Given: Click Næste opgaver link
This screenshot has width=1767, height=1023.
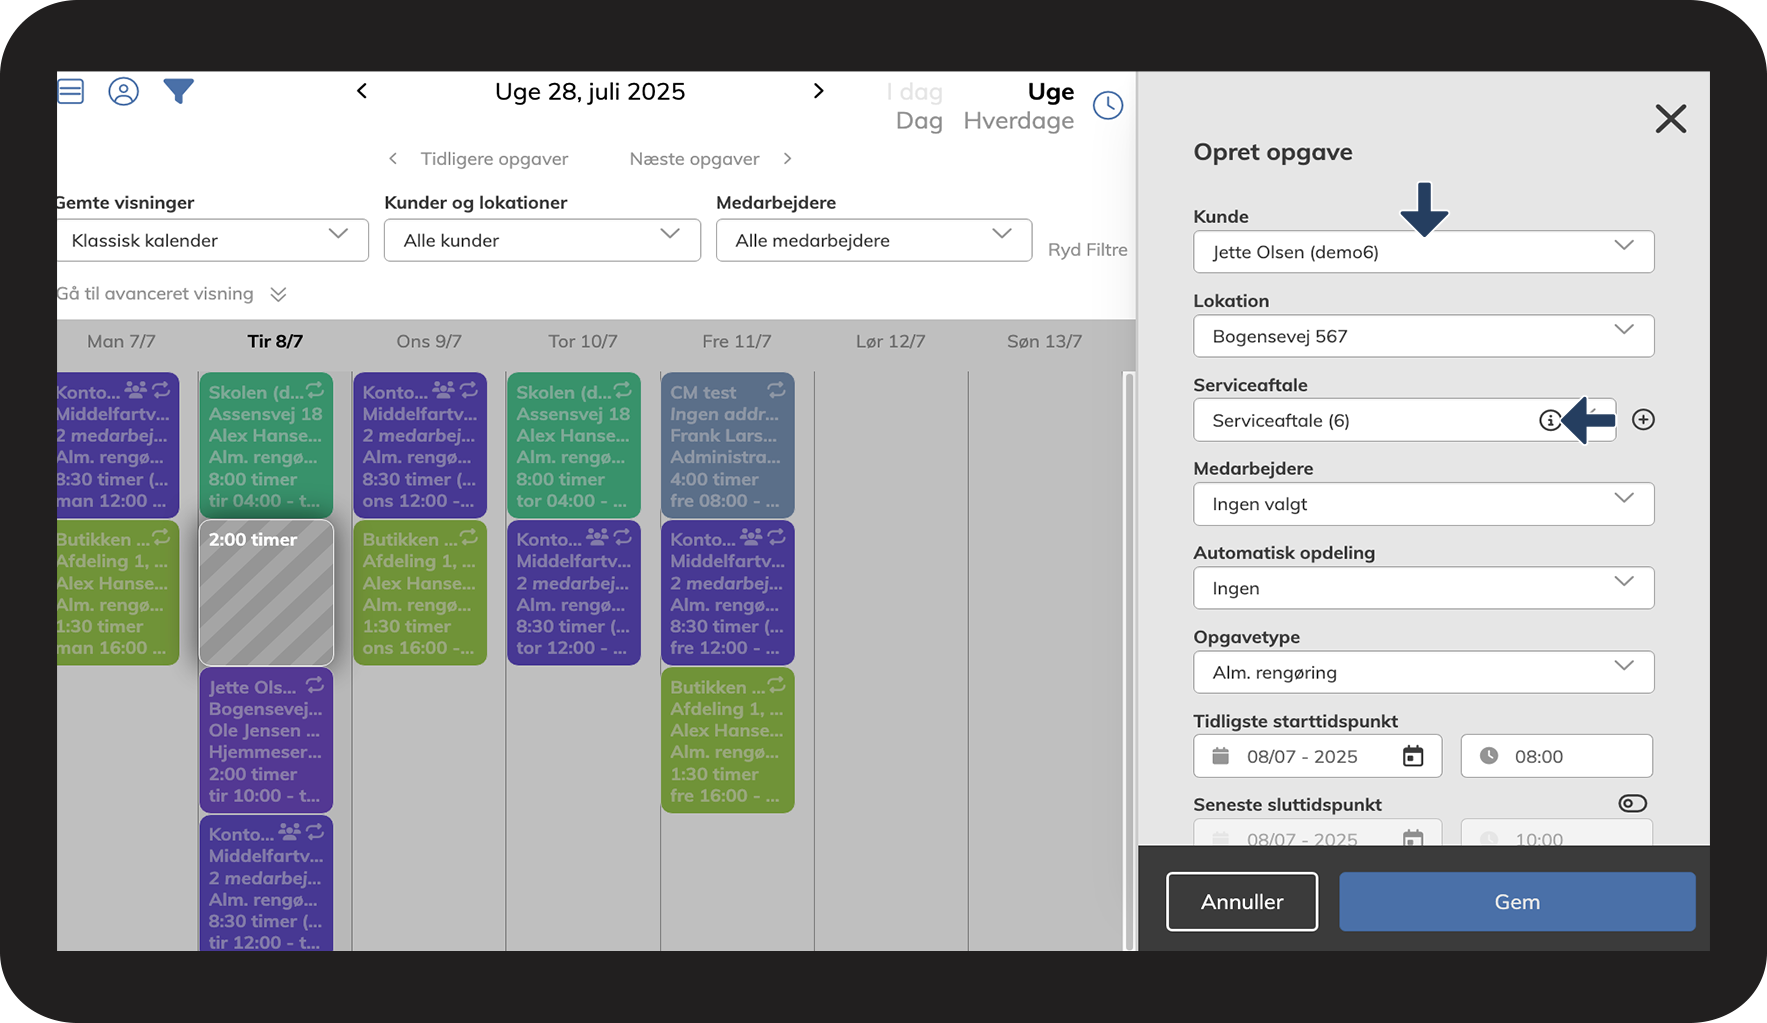Looking at the screenshot, I should click(694, 159).
